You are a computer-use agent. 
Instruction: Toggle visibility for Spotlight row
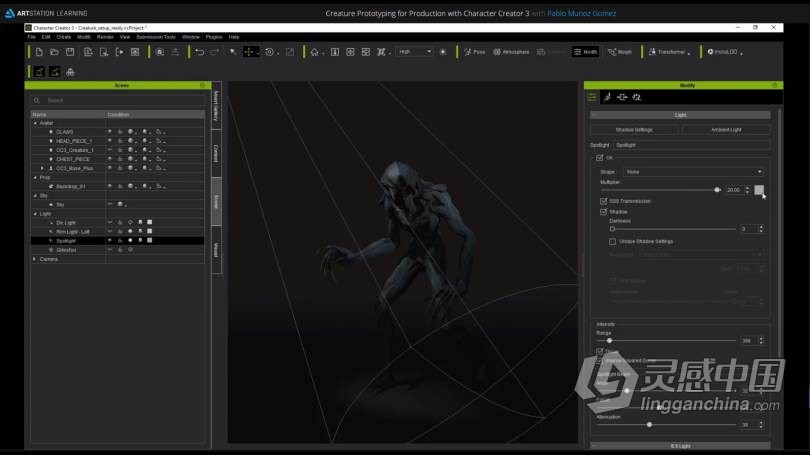[x=110, y=241]
